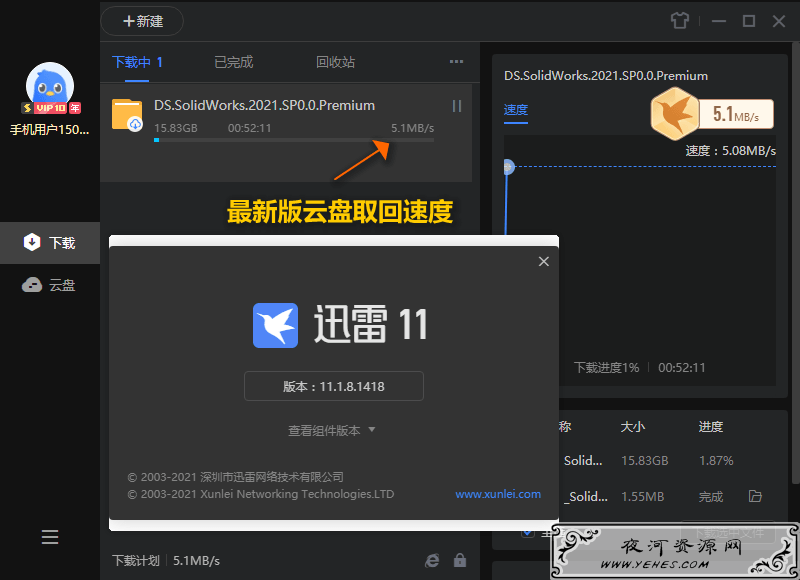Image resolution: width=800 pixels, height=580 pixels.
Task: Minimize the Xunlei window
Action: pyautogui.click(x=719, y=21)
